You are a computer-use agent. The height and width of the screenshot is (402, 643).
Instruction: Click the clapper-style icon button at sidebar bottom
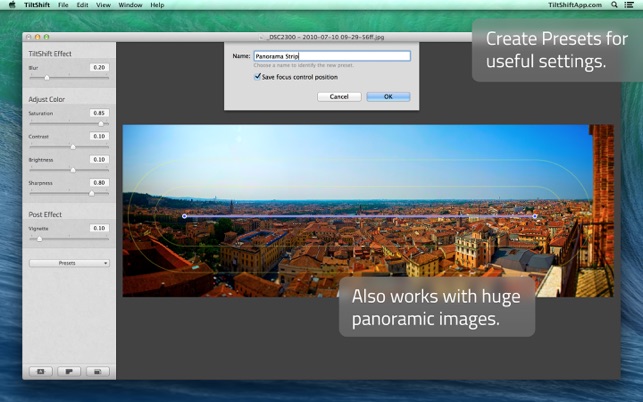(98, 371)
